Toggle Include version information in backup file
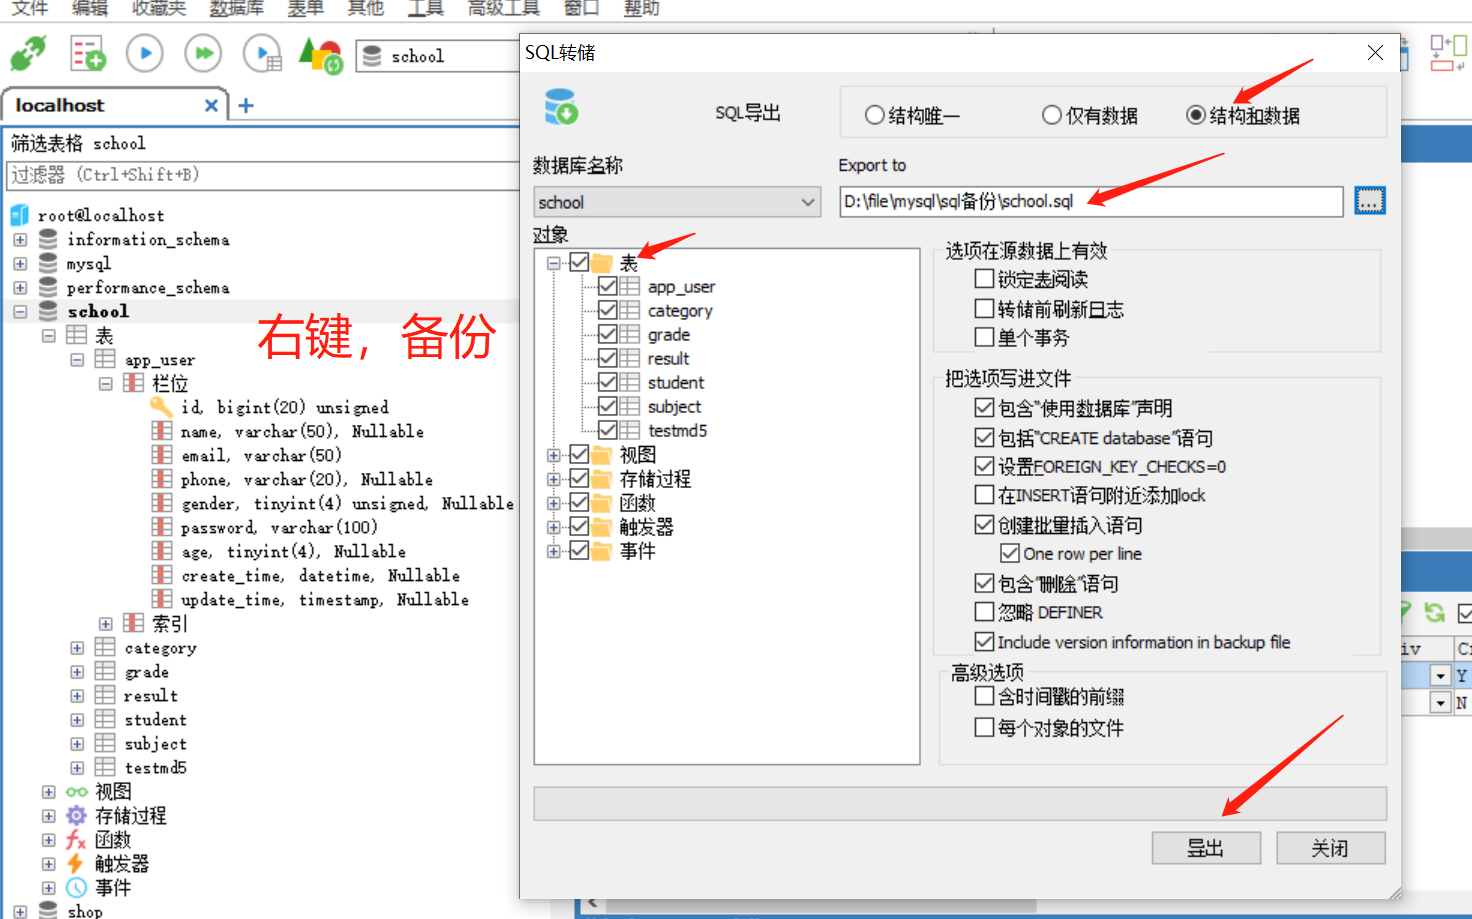This screenshot has height=919, width=1472. tap(984, 641)
